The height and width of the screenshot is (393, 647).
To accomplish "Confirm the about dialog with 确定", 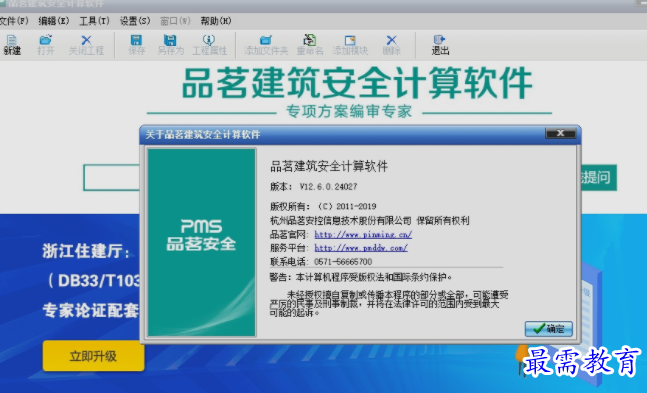I will (x=548, y=329).
